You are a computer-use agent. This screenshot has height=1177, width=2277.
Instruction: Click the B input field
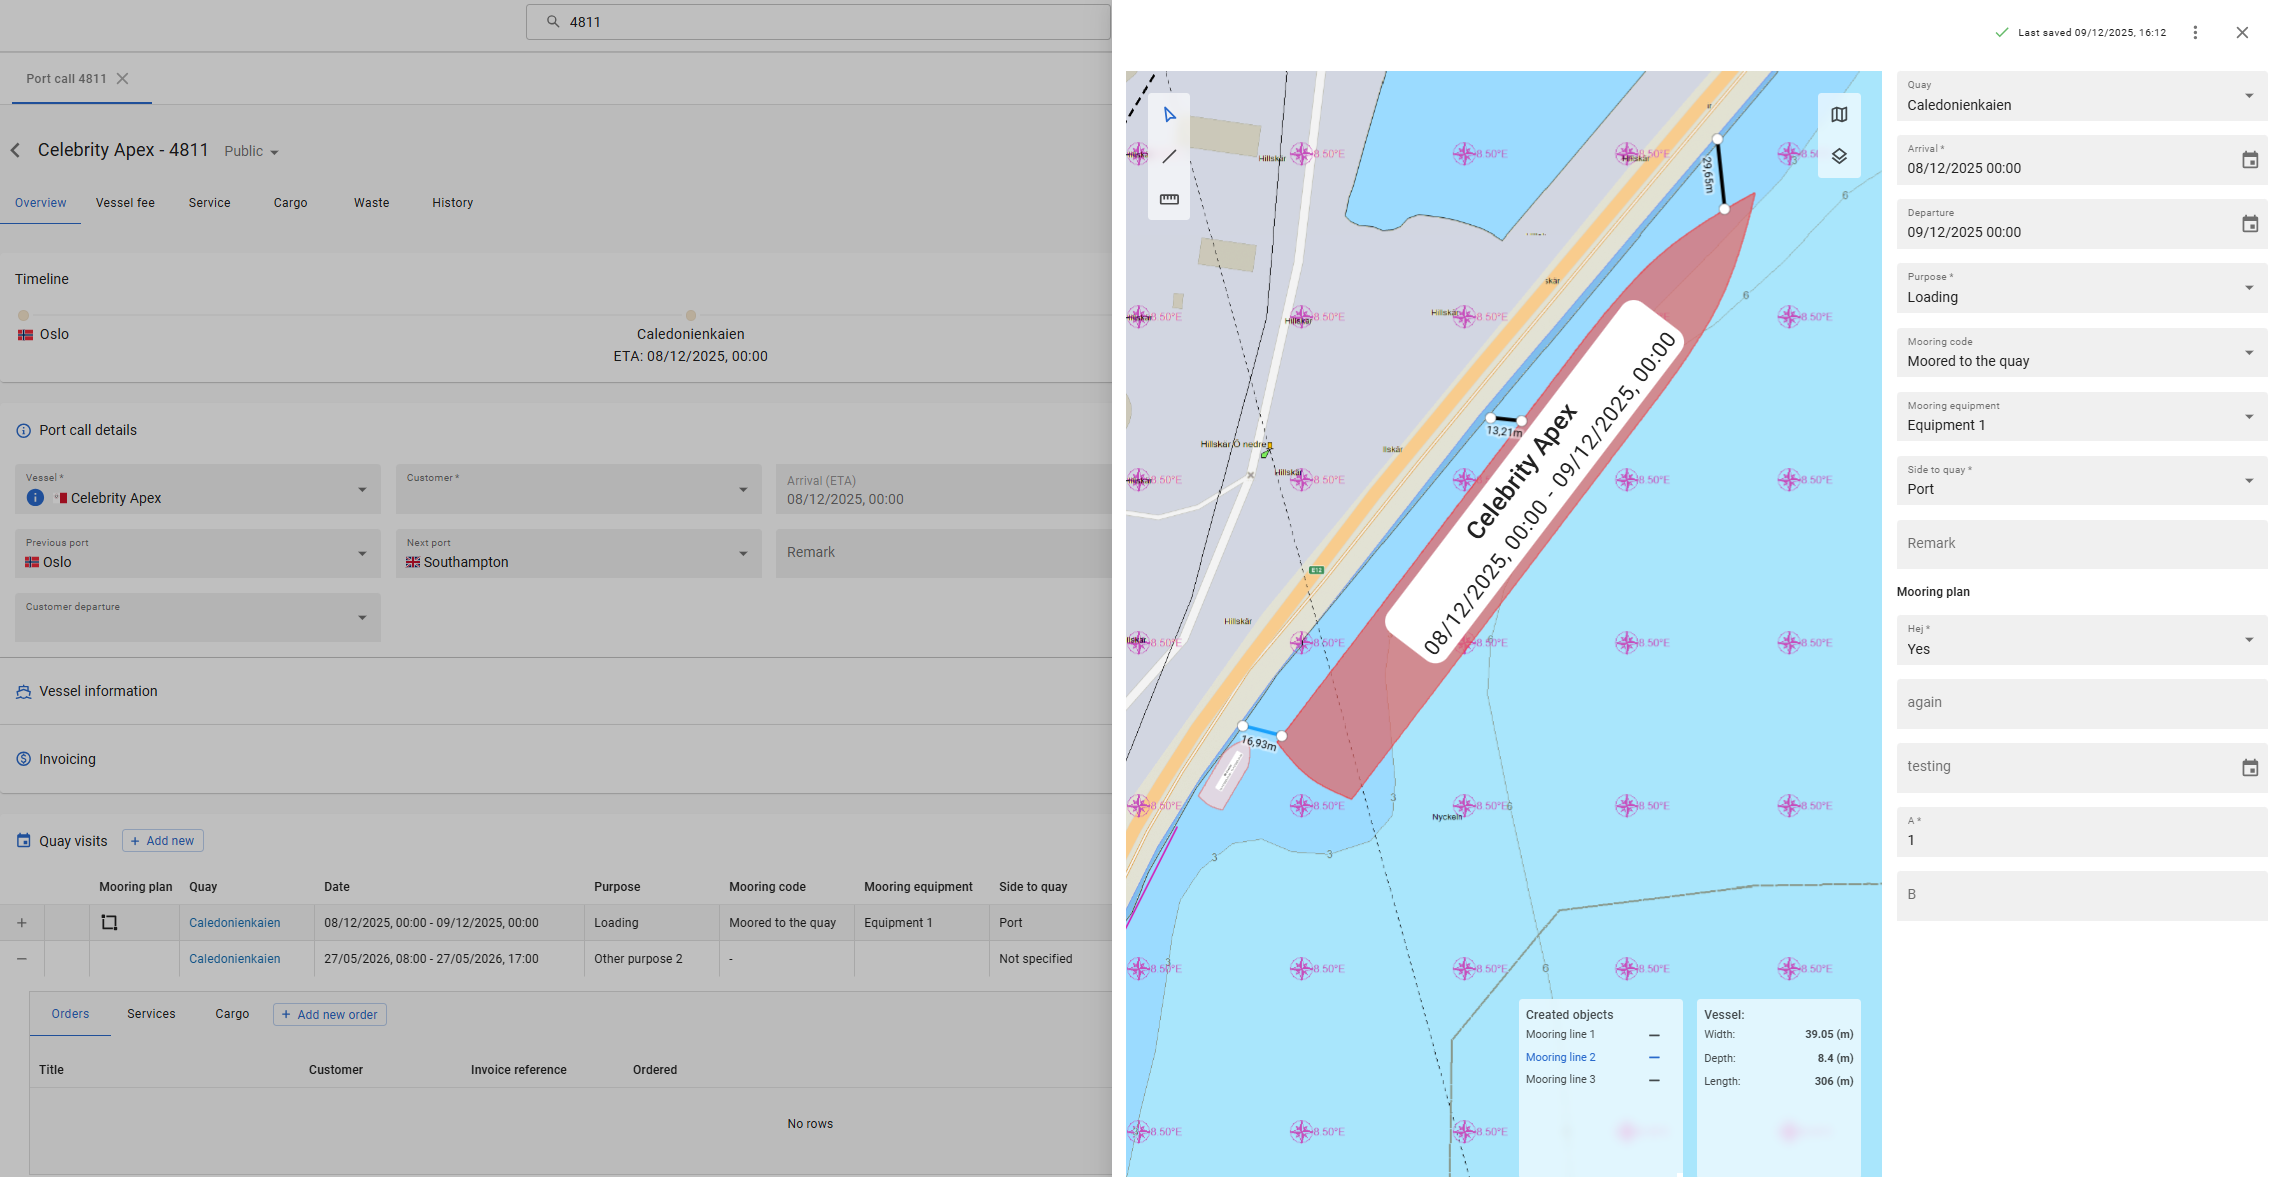pos(2080,895)
